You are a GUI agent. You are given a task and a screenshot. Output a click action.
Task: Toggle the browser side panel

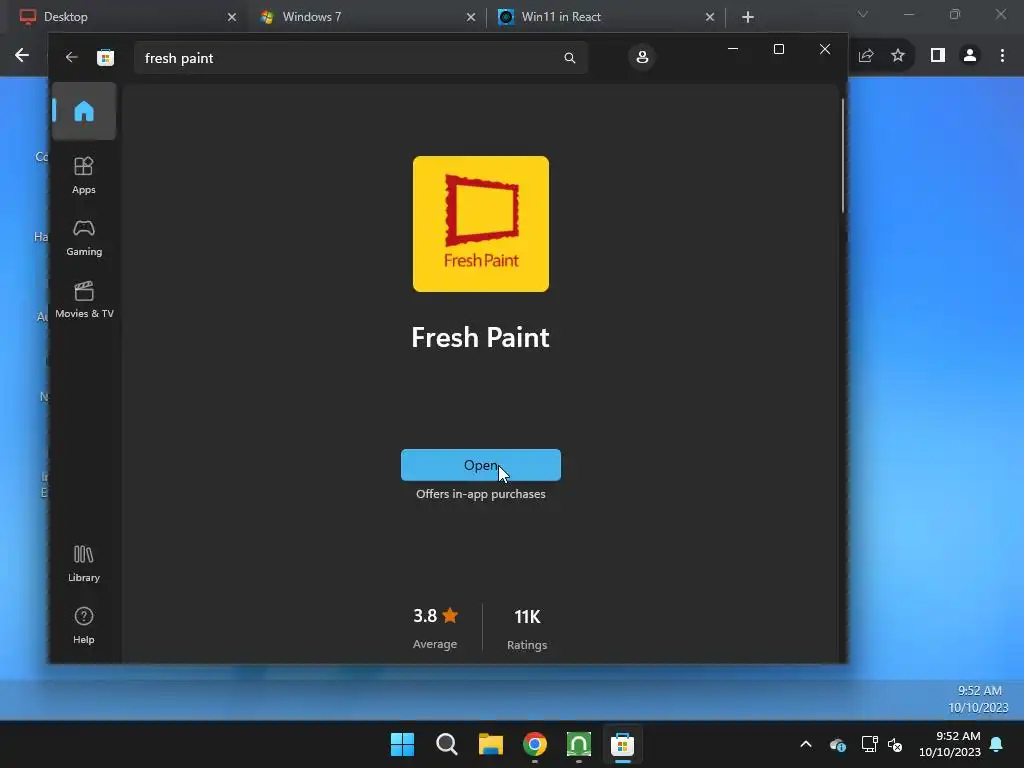pyautogui.click(x=938, y=56)
